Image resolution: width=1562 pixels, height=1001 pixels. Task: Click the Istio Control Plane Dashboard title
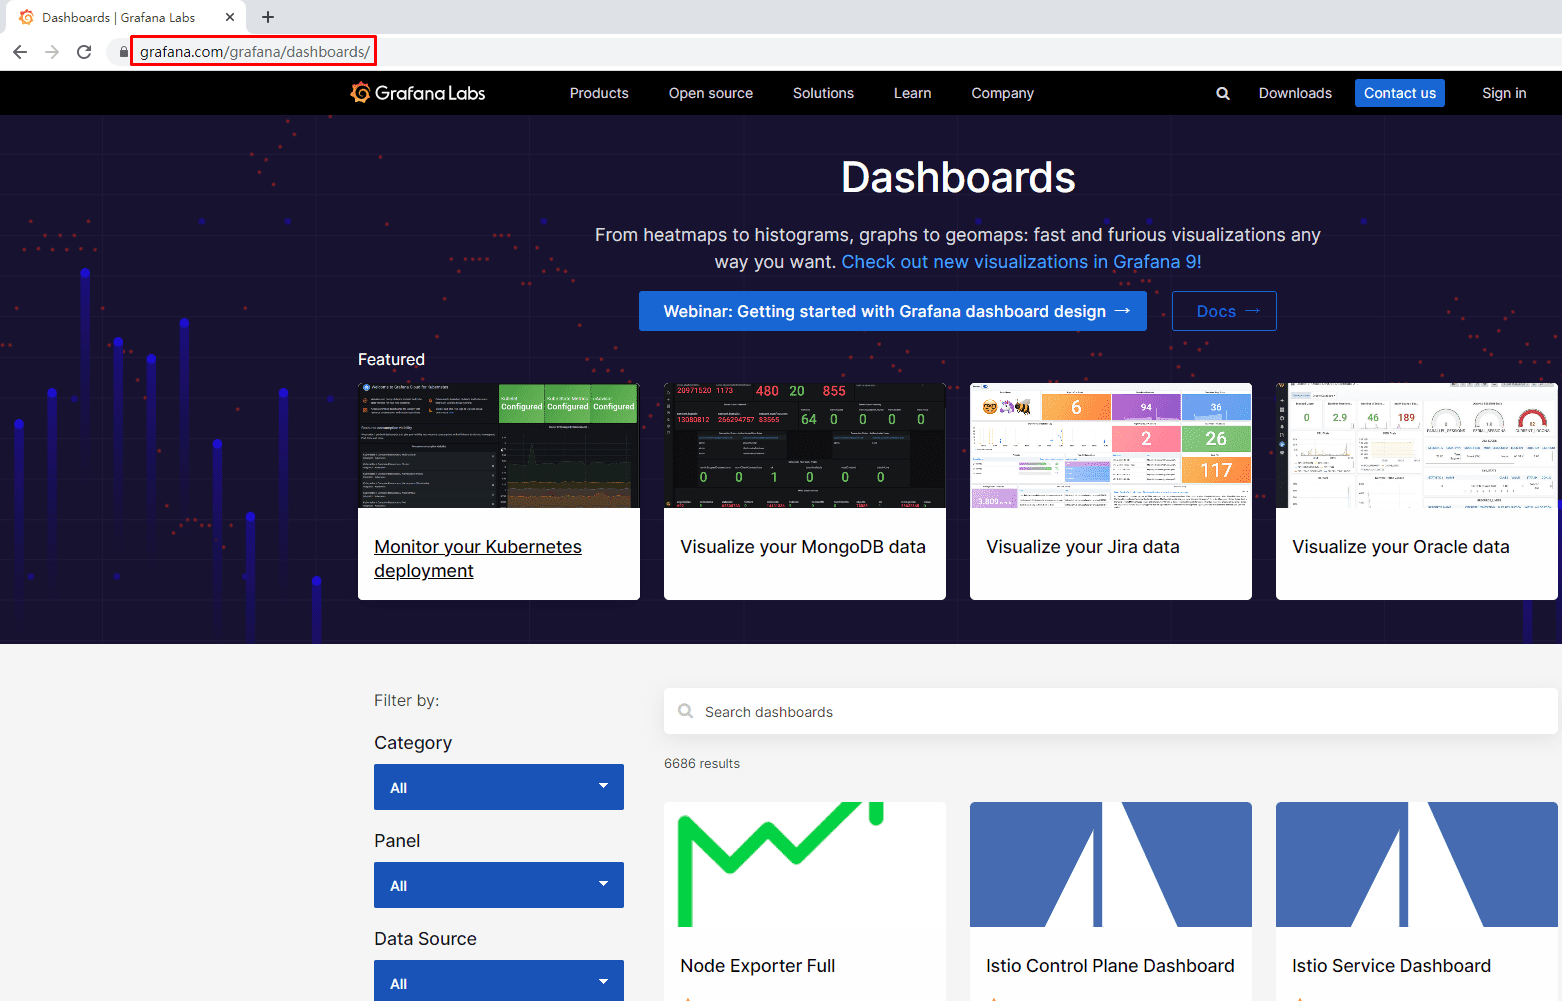point(1110,966)
